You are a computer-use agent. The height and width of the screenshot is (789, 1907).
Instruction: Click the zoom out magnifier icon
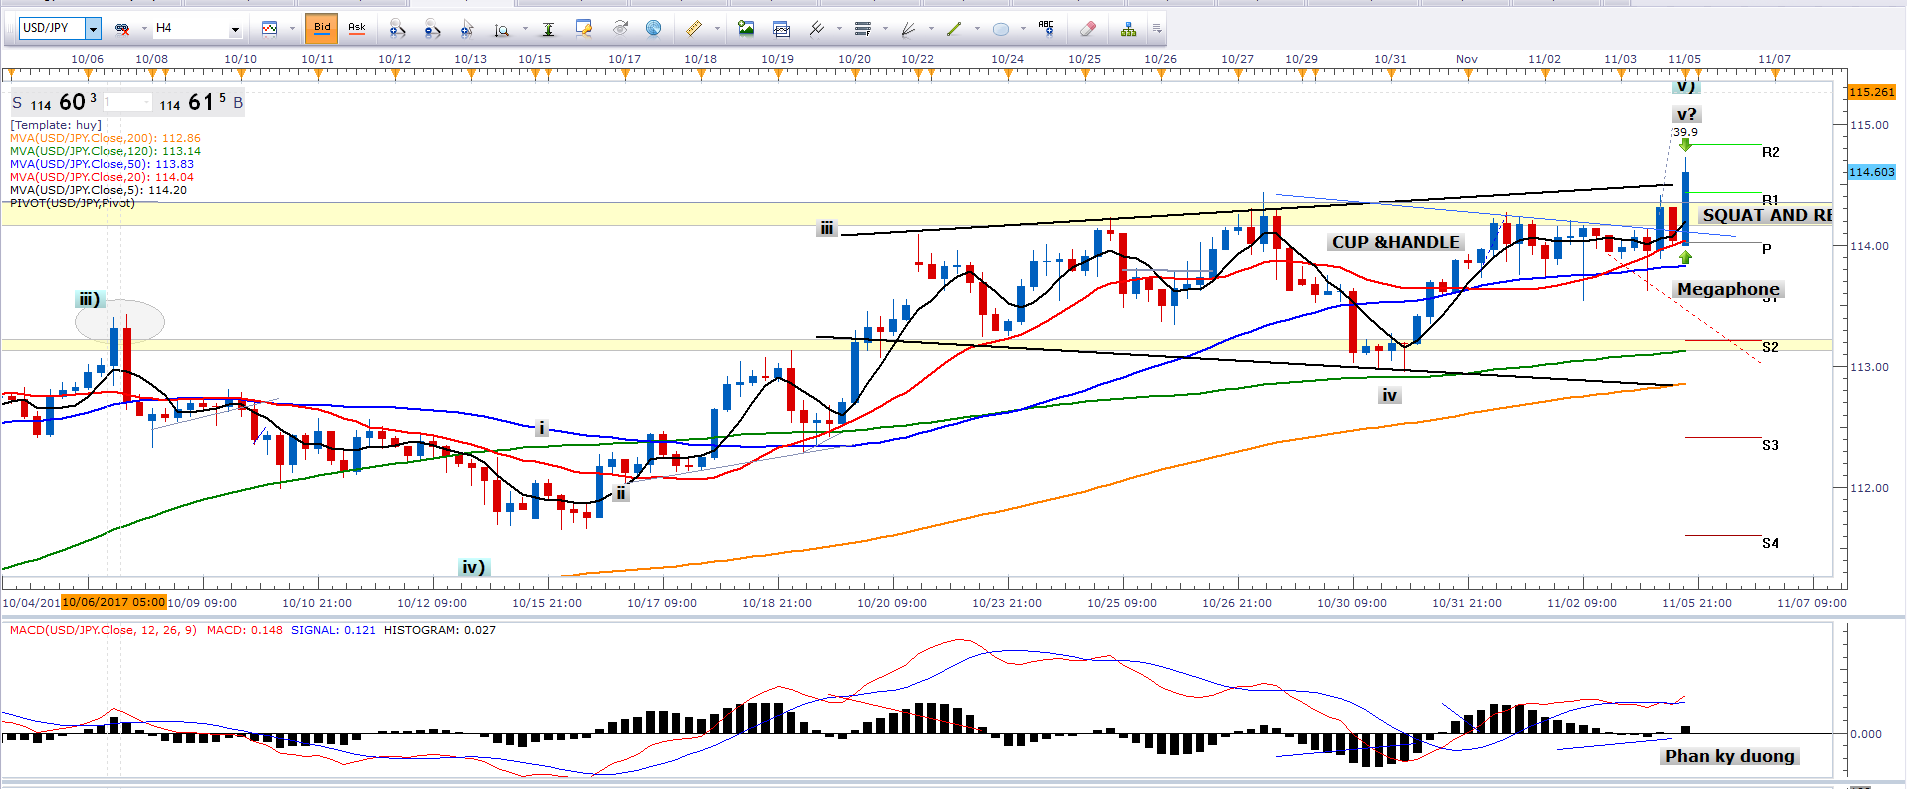432,29
